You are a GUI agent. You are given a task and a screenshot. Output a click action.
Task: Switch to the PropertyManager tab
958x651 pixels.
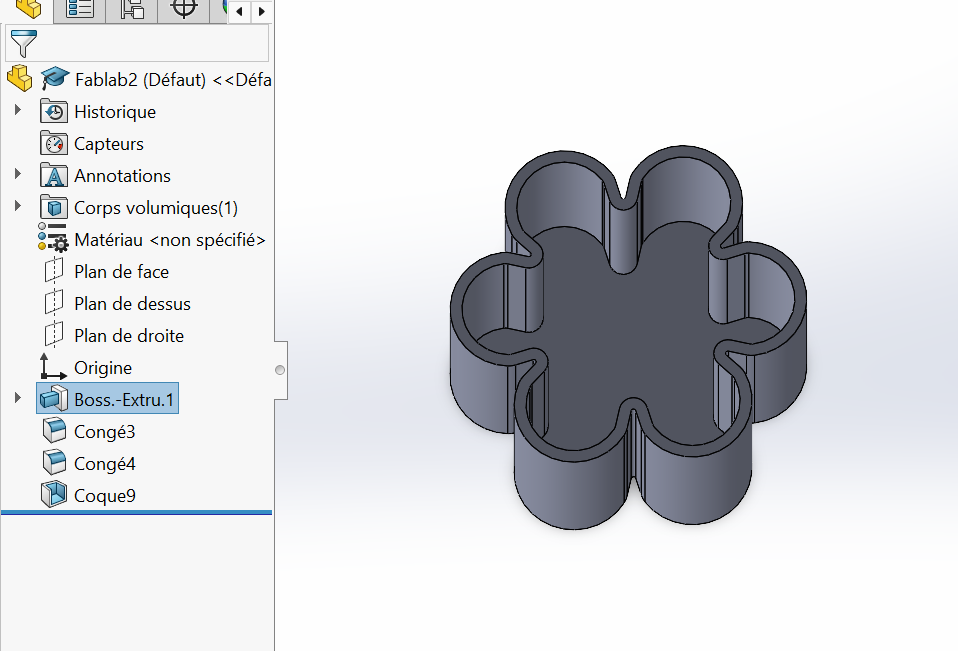pos(79,10)
